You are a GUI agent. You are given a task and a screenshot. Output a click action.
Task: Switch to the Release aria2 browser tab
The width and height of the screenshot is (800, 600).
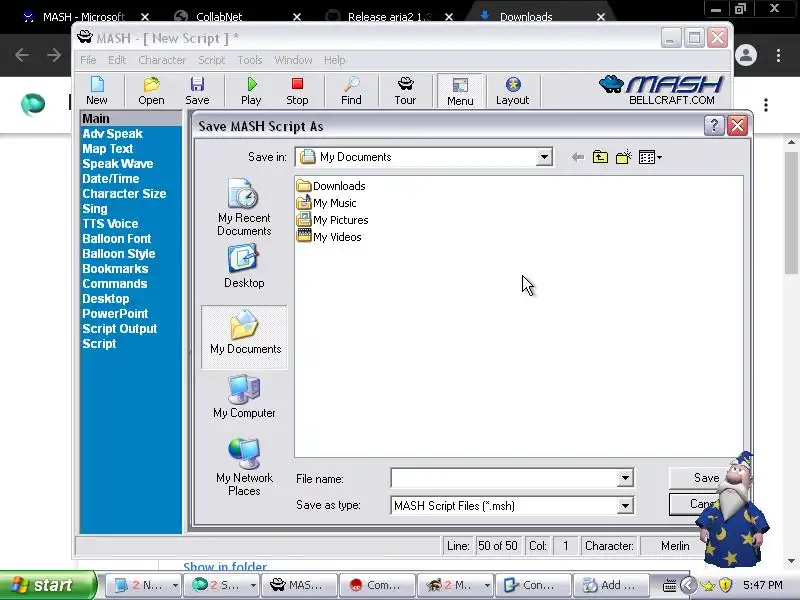pos(388,17)
